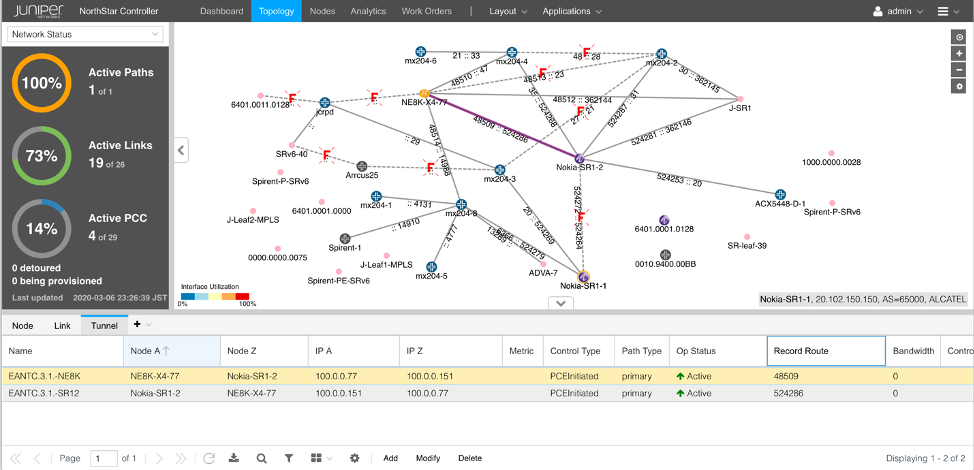Expand the Layout menu
Viewport: 974px width, 470px height.
pos(508,12)
